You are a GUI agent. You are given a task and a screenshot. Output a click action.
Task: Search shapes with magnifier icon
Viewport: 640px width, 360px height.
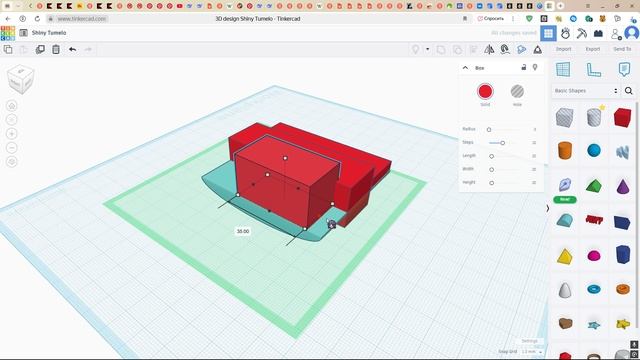click(x=629, y=91)
